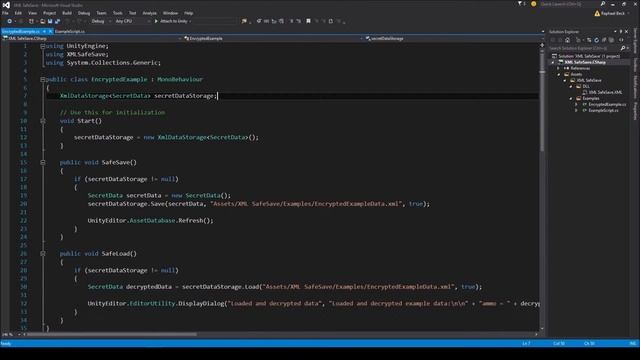Open the File menu

tap(5, 13)
